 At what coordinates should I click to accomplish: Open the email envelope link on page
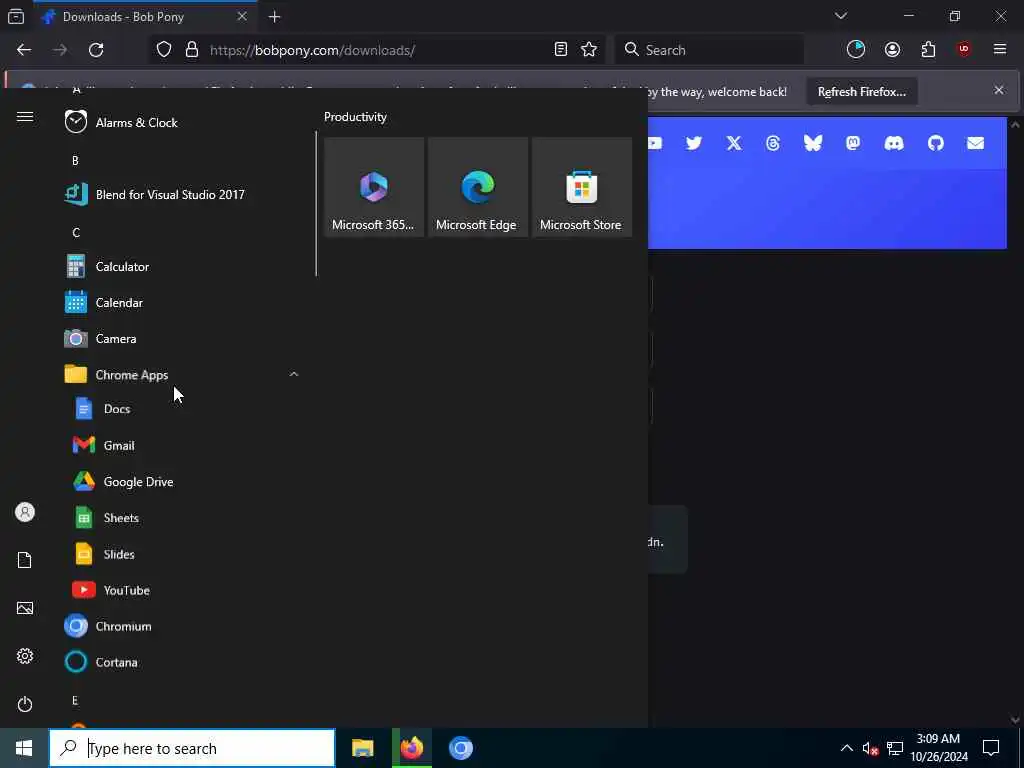(x=976, y=143)
